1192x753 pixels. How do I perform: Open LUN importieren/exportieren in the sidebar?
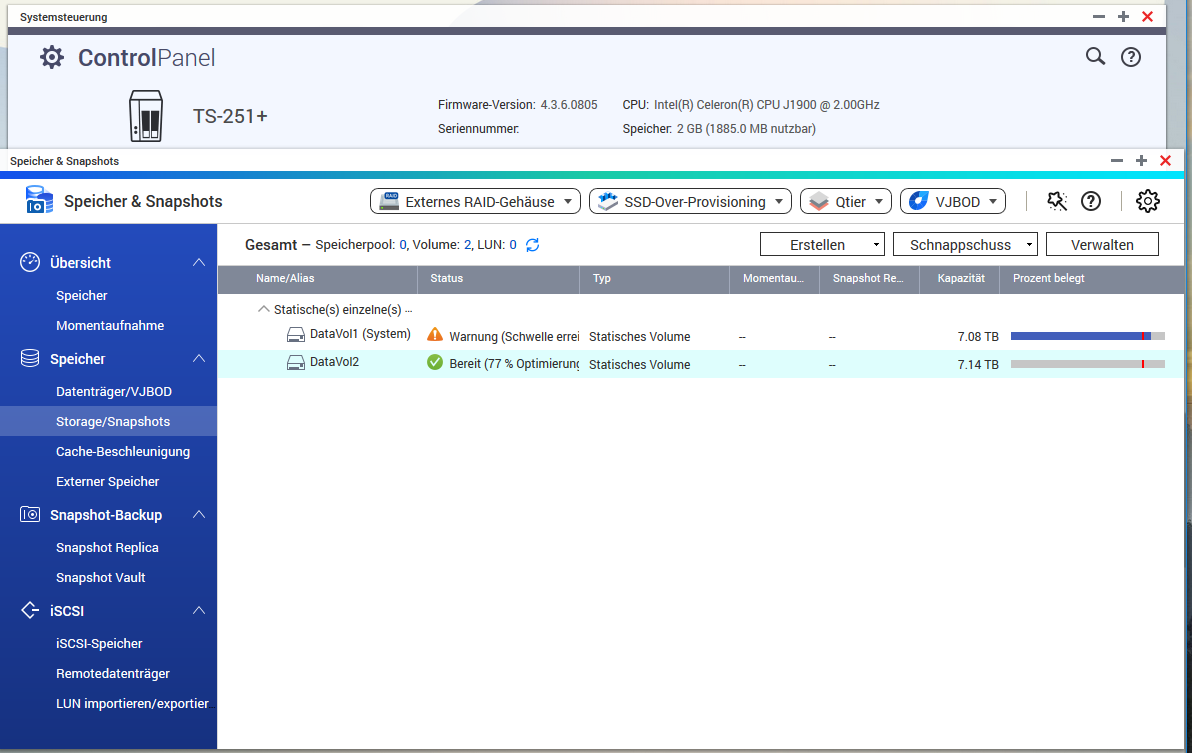(x=132, y=704)
